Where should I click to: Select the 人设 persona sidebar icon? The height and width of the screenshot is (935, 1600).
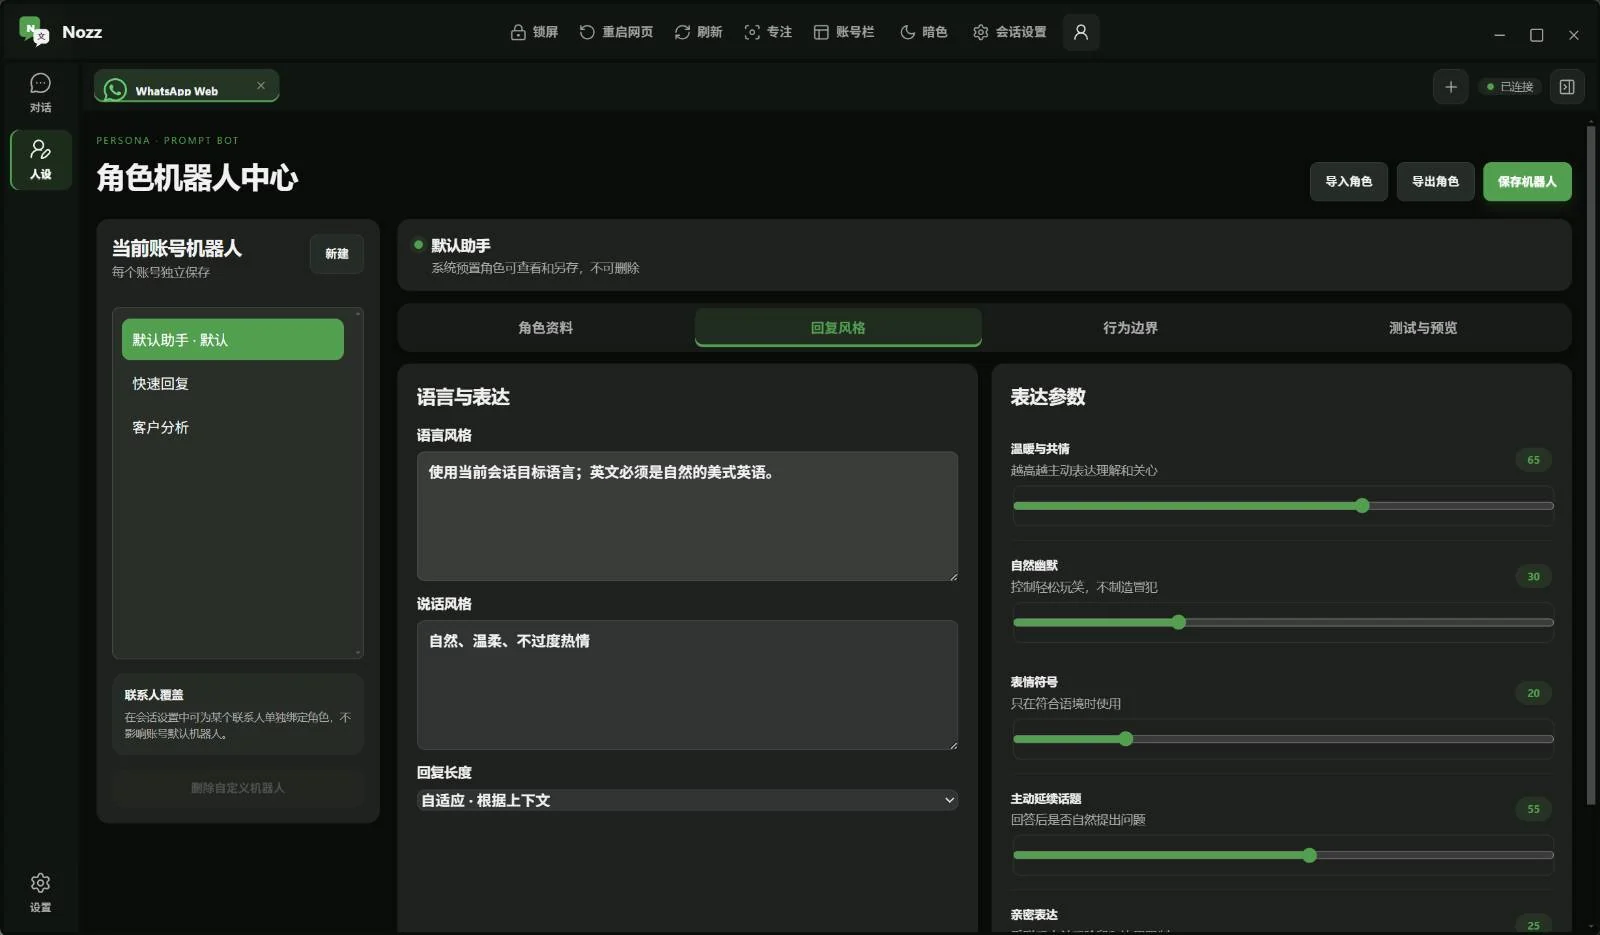[40, 159]
